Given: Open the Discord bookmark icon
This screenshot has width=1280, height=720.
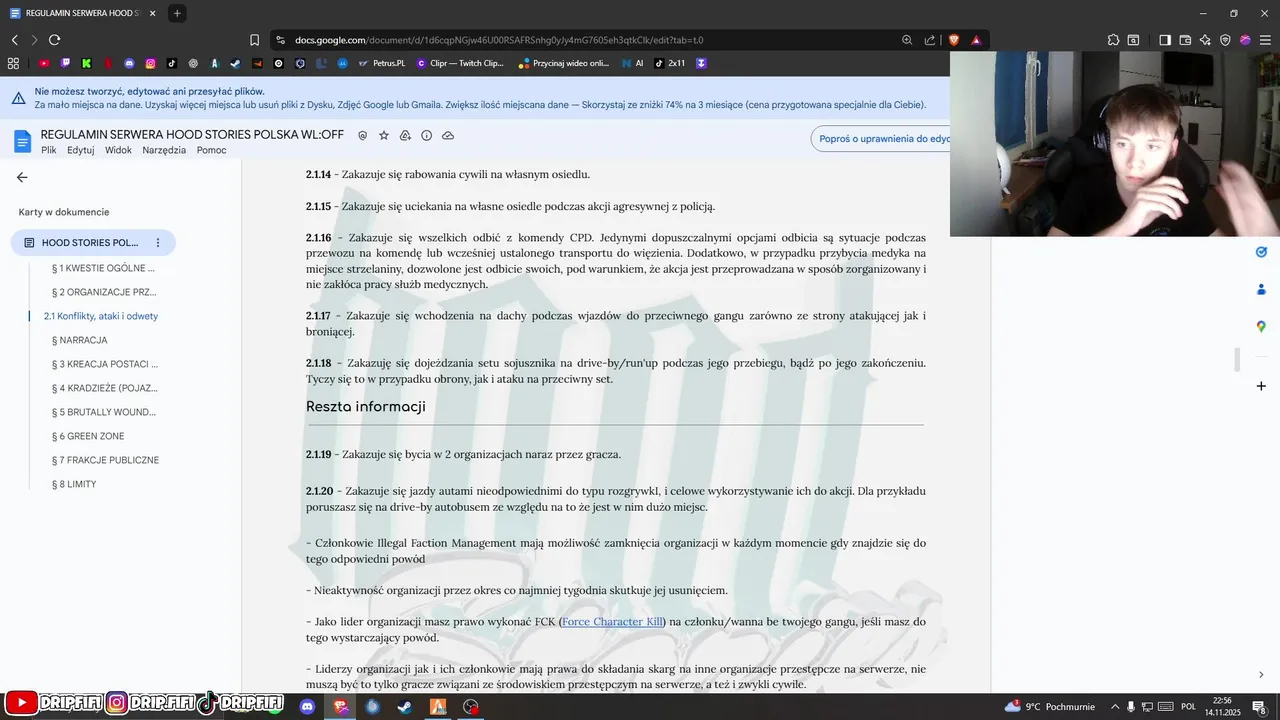Looking at the screenshot, I should tap(129, 63).
